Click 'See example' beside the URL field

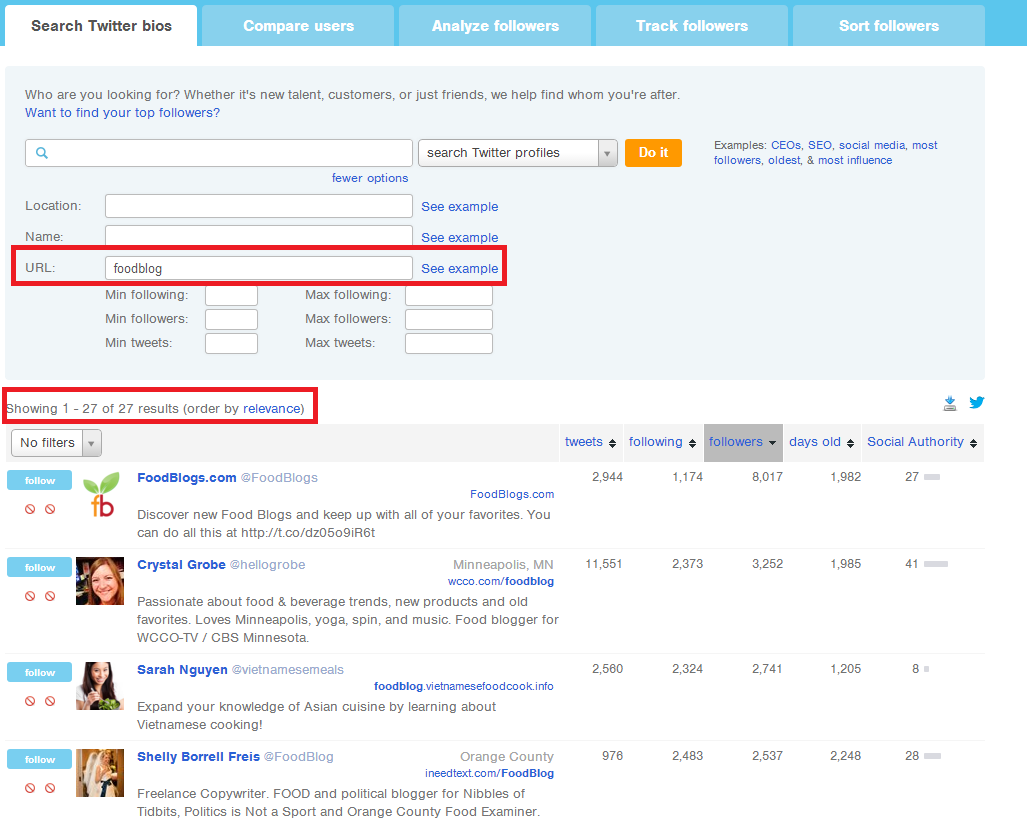click(460, 269)
